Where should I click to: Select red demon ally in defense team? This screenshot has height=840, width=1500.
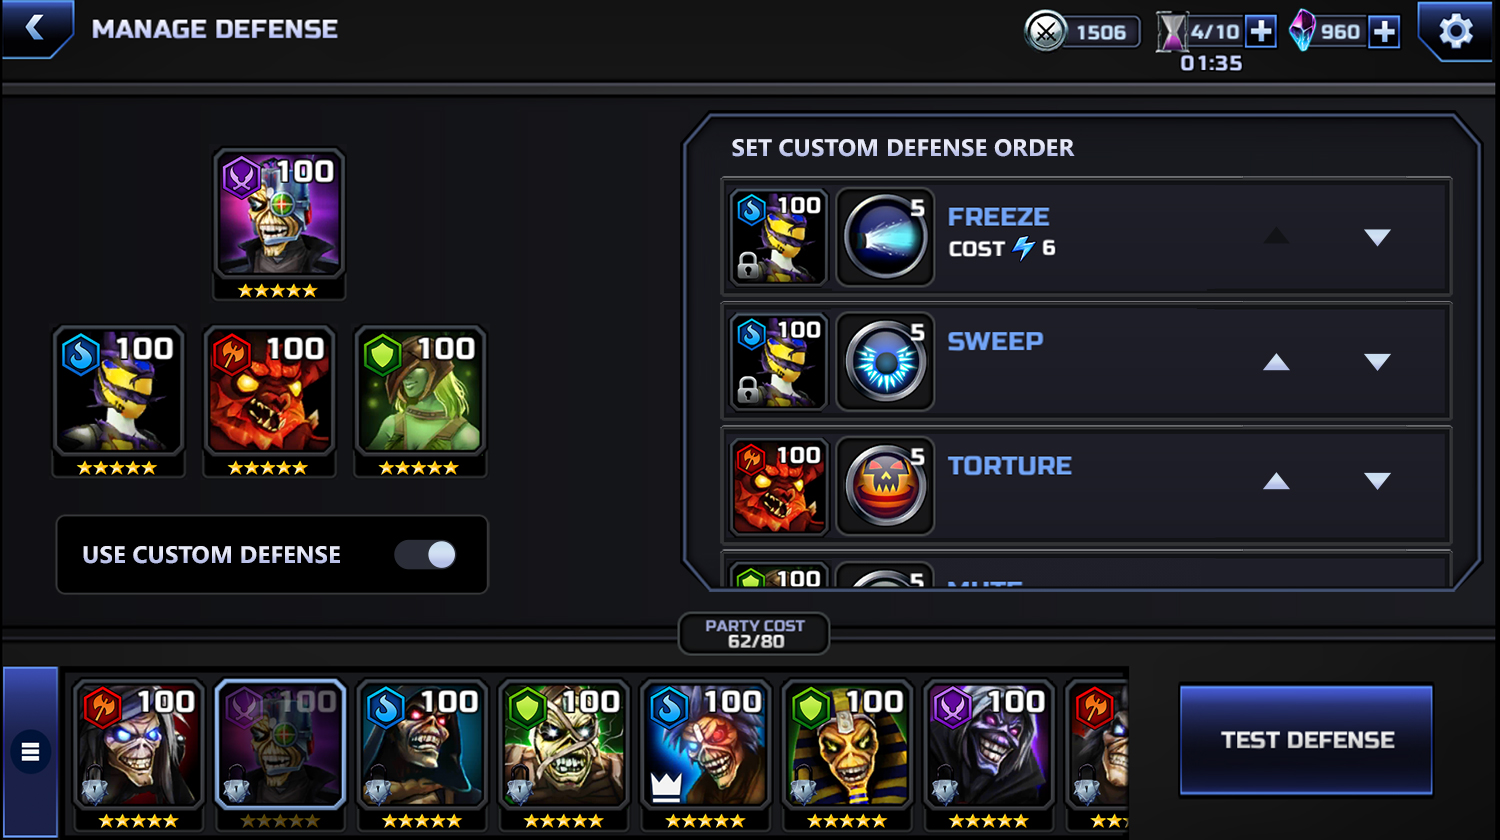point(269,401)
